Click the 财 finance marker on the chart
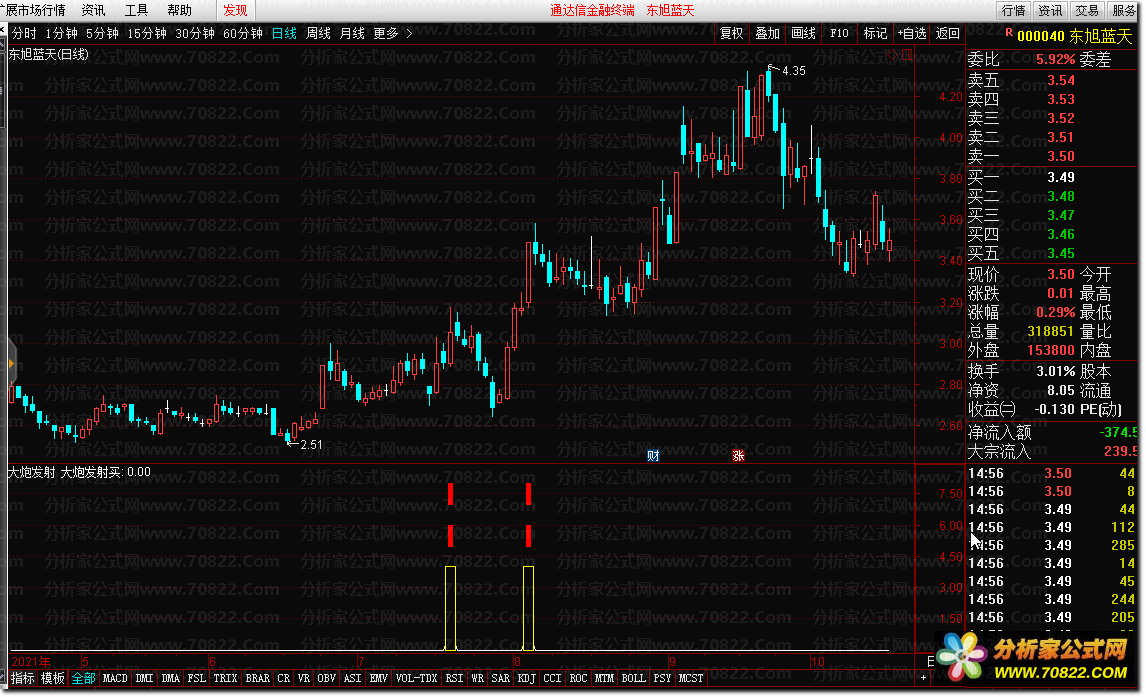1146x697 pixels. pos(653,456)
